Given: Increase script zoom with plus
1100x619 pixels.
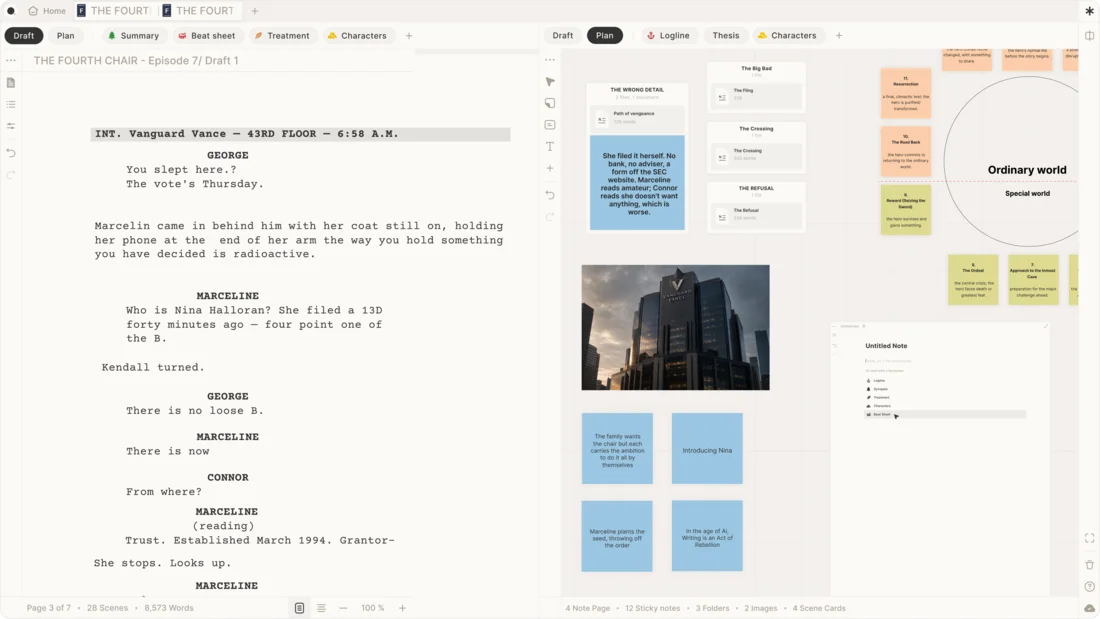Looking at the screenshot, I should coord(403,608).
